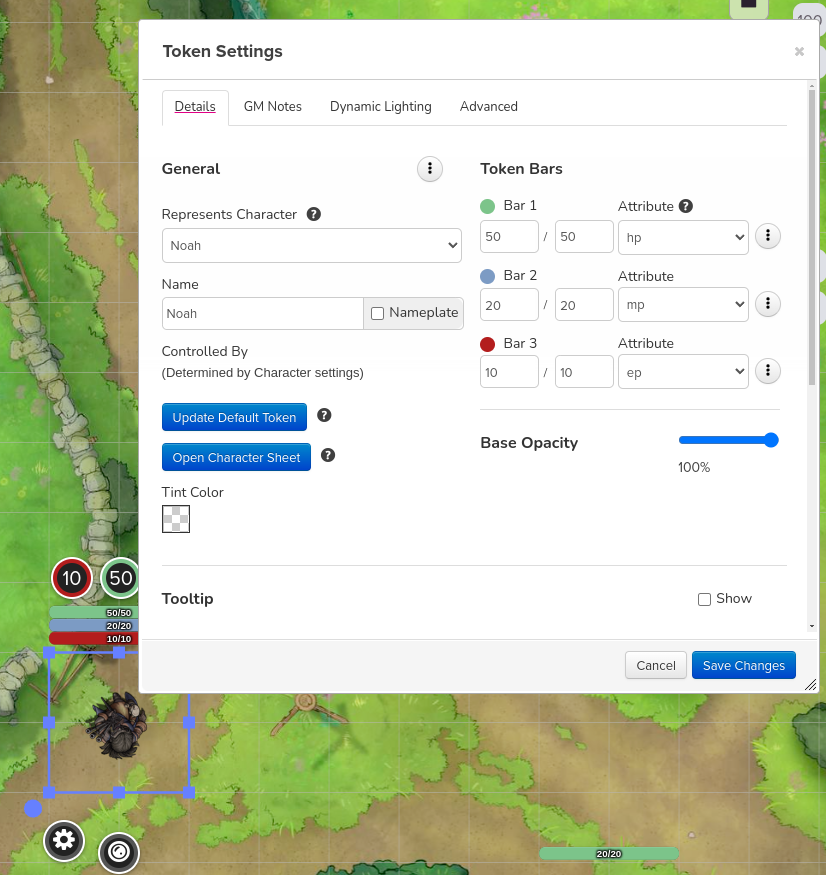Open the Bar 1 hp attribute dropdown
This screenshot has height=875, width=826.
tap(683, 237)
